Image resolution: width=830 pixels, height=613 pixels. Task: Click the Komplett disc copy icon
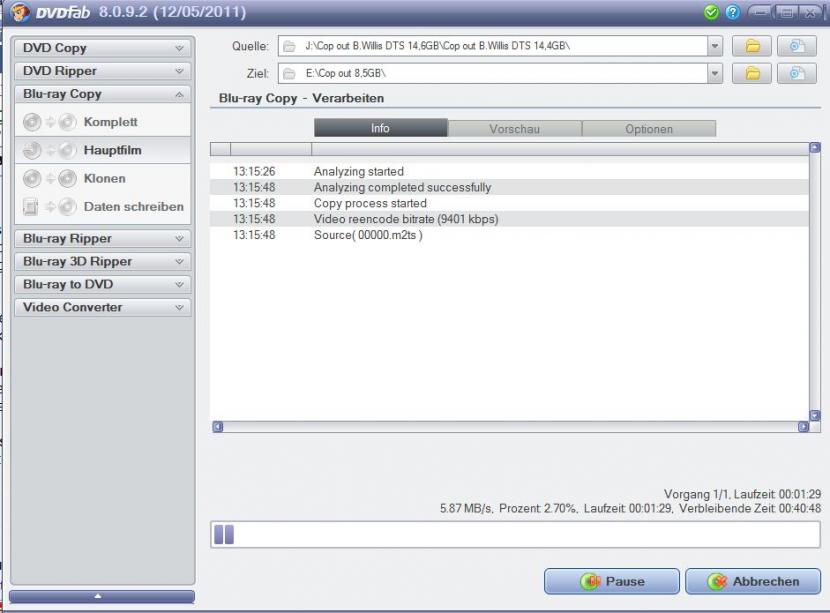pyautogui.click(x=50, y=122)
